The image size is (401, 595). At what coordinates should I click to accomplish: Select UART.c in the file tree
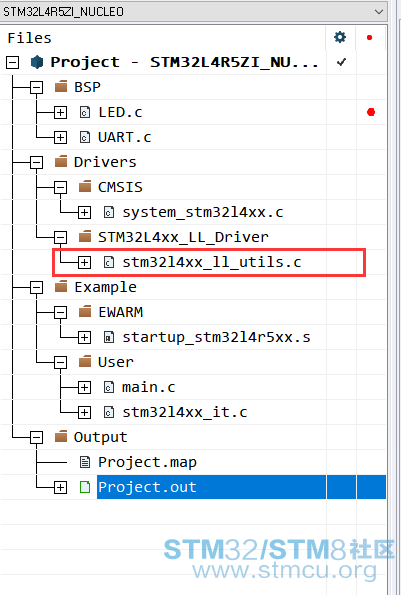point(124,137)
